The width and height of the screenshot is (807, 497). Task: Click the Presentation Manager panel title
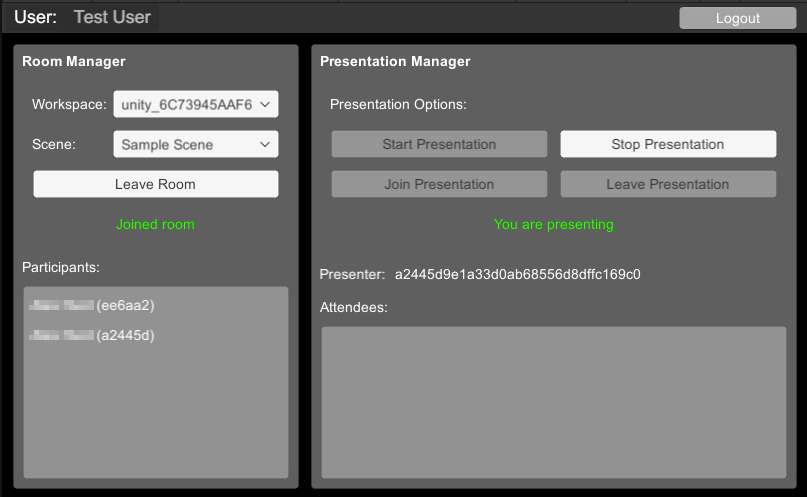point(395,61)
